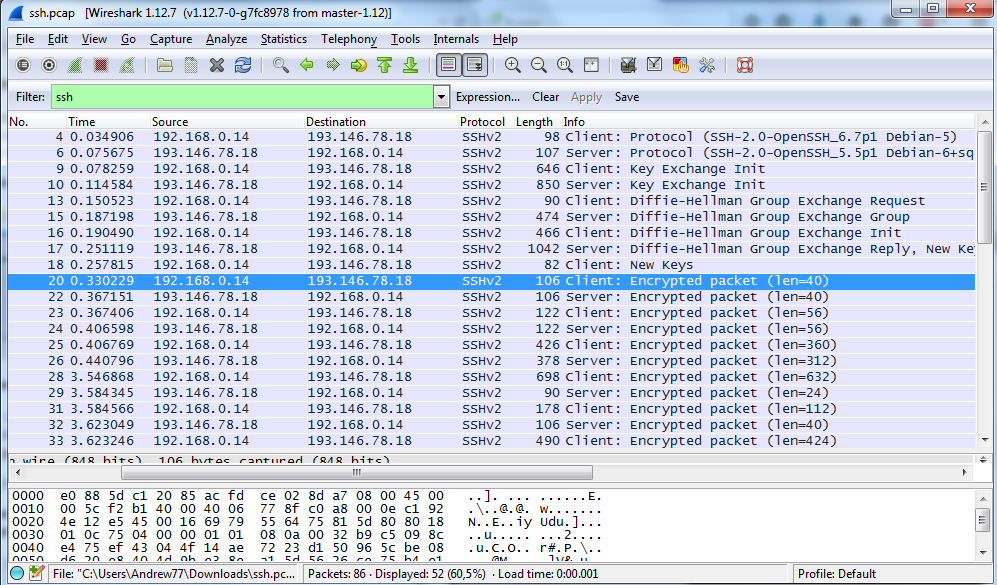Restart the running capture icon
The image size is (997, 585).
click(127, 65)
